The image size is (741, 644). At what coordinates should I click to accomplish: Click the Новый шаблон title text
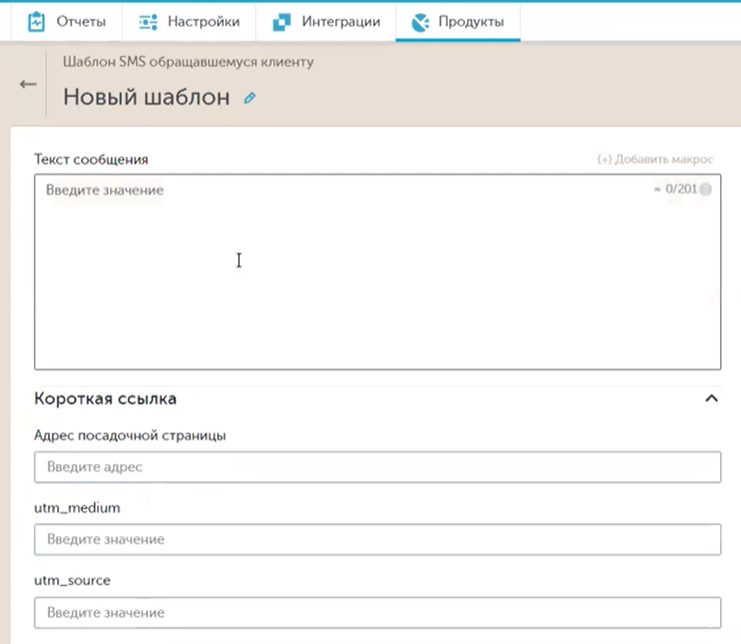tap(146, 97)
